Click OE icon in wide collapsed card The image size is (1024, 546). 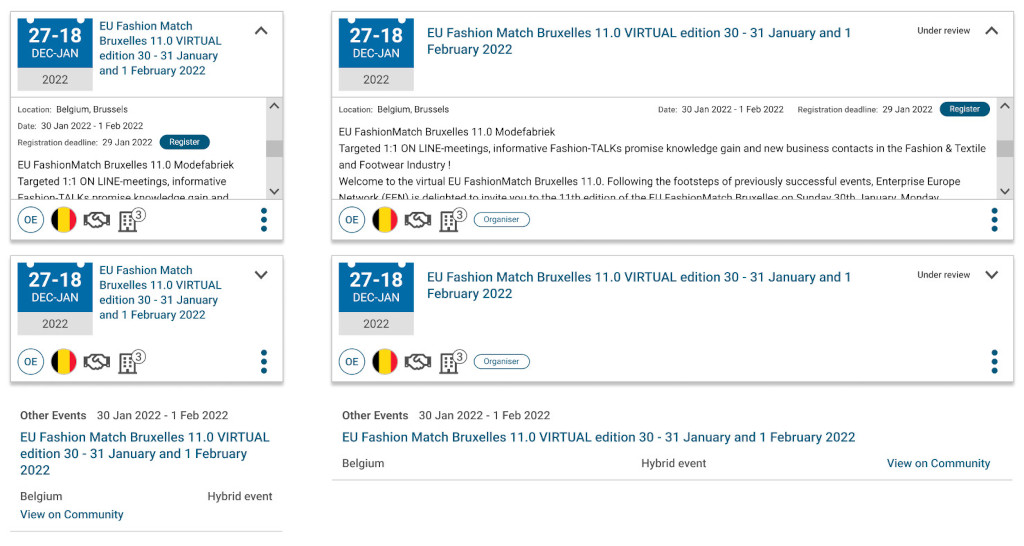click(352, 362)
